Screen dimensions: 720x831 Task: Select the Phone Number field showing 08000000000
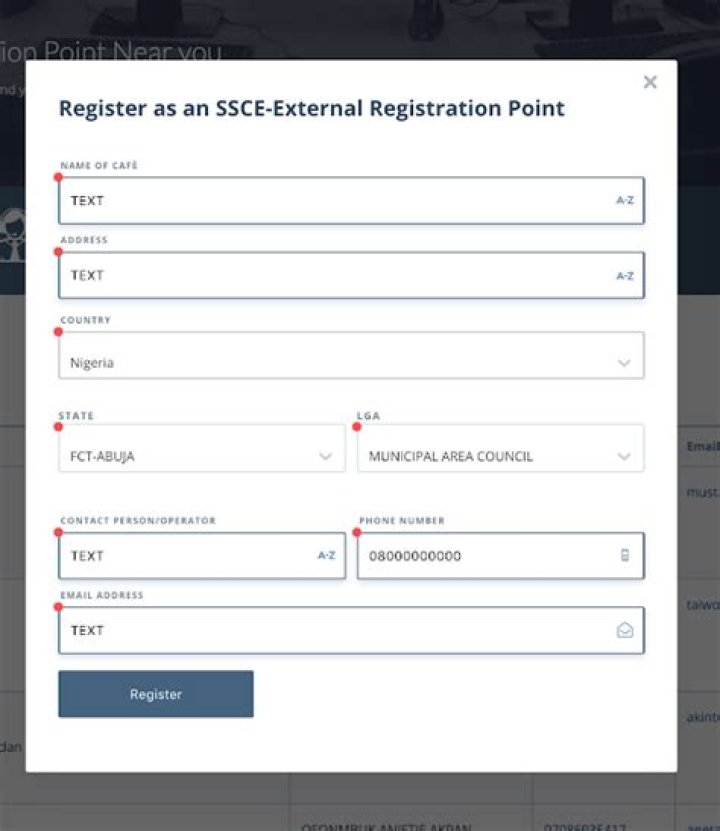(x=480, y=555)
